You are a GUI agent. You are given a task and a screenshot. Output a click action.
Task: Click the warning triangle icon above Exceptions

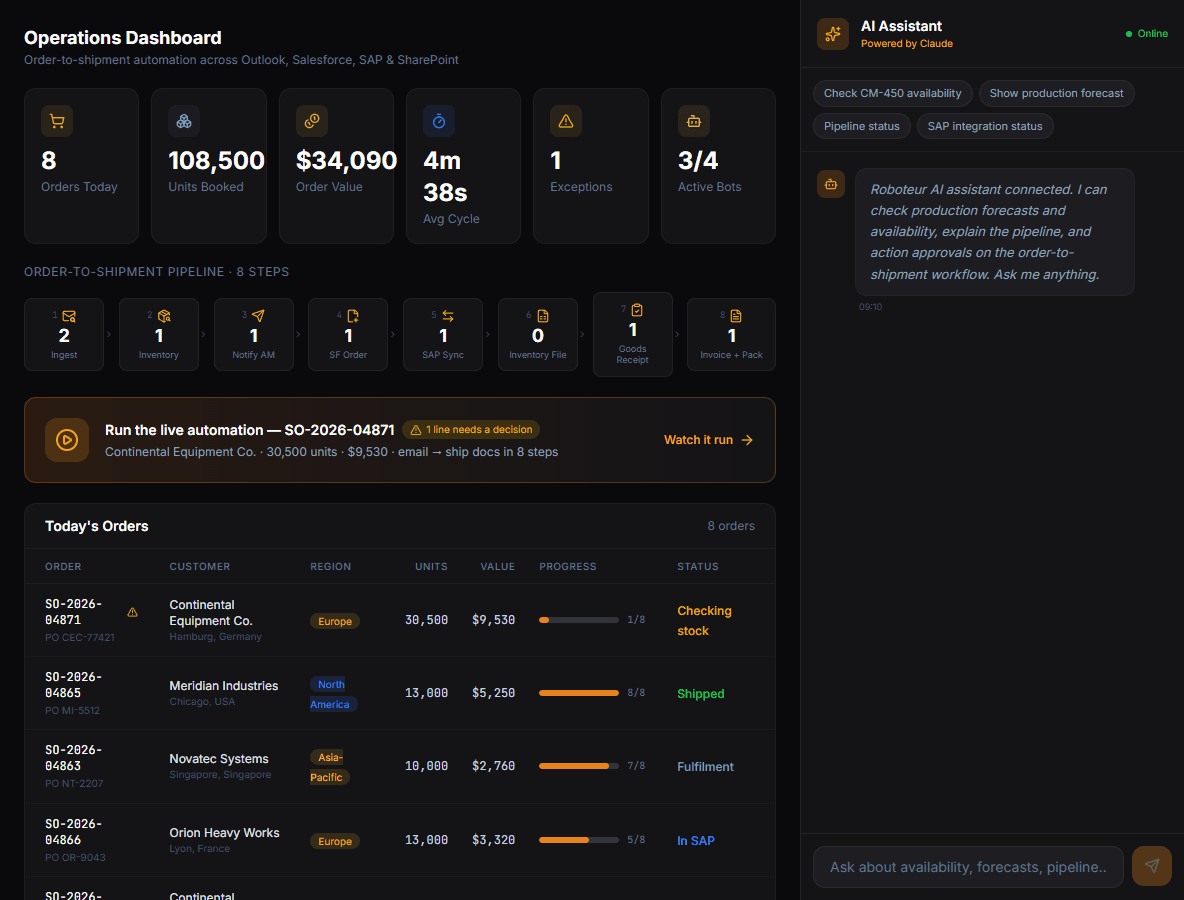coord(566,121)
